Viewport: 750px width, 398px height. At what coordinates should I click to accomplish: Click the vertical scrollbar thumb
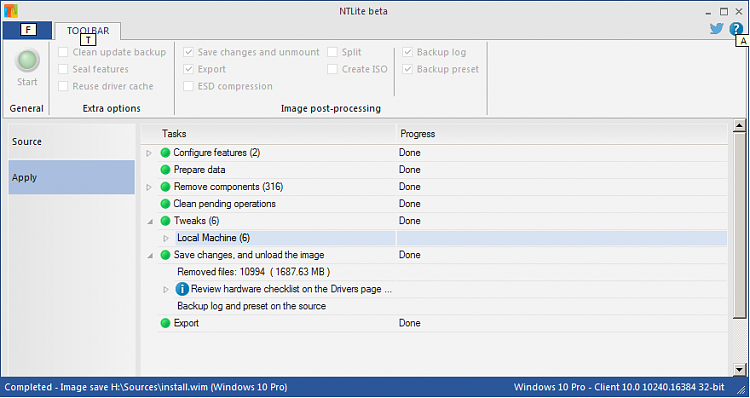pyautogui.click(x=739, y=225)
